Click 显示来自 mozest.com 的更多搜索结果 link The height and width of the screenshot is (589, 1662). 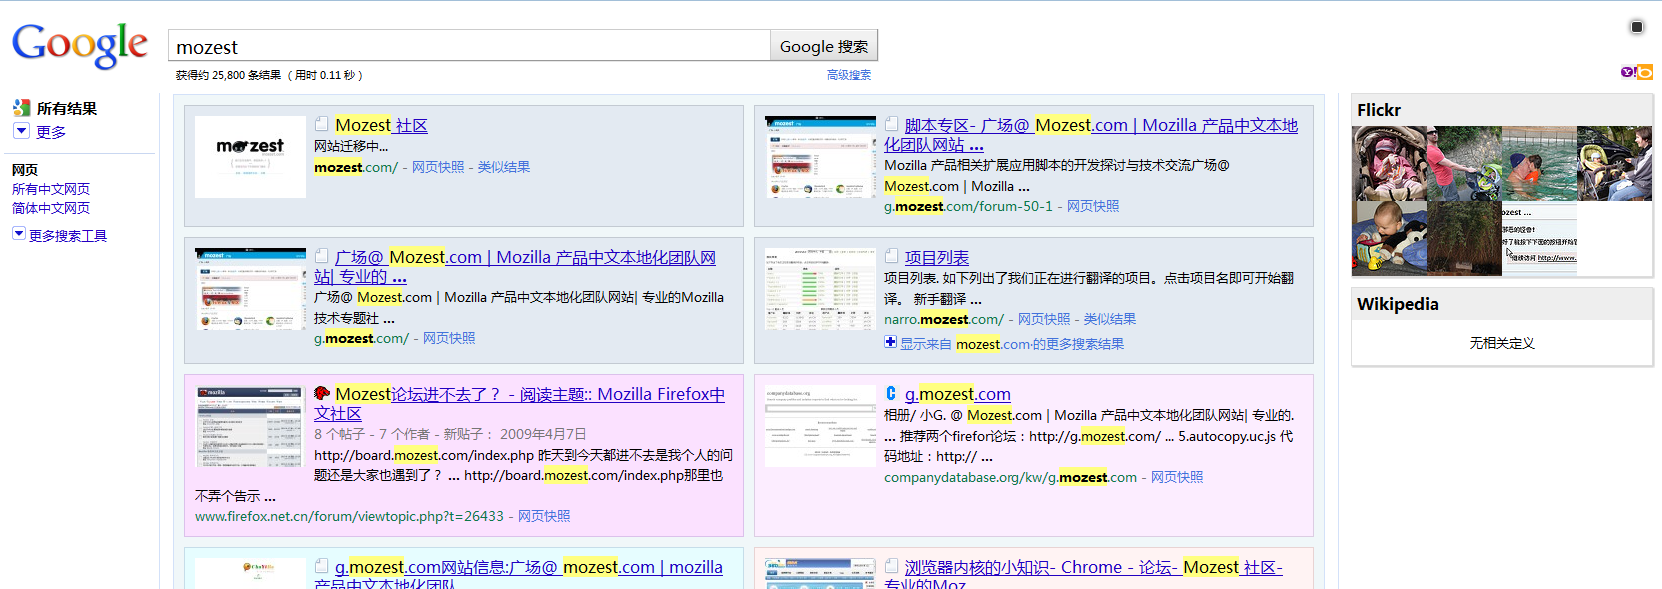1012,344
